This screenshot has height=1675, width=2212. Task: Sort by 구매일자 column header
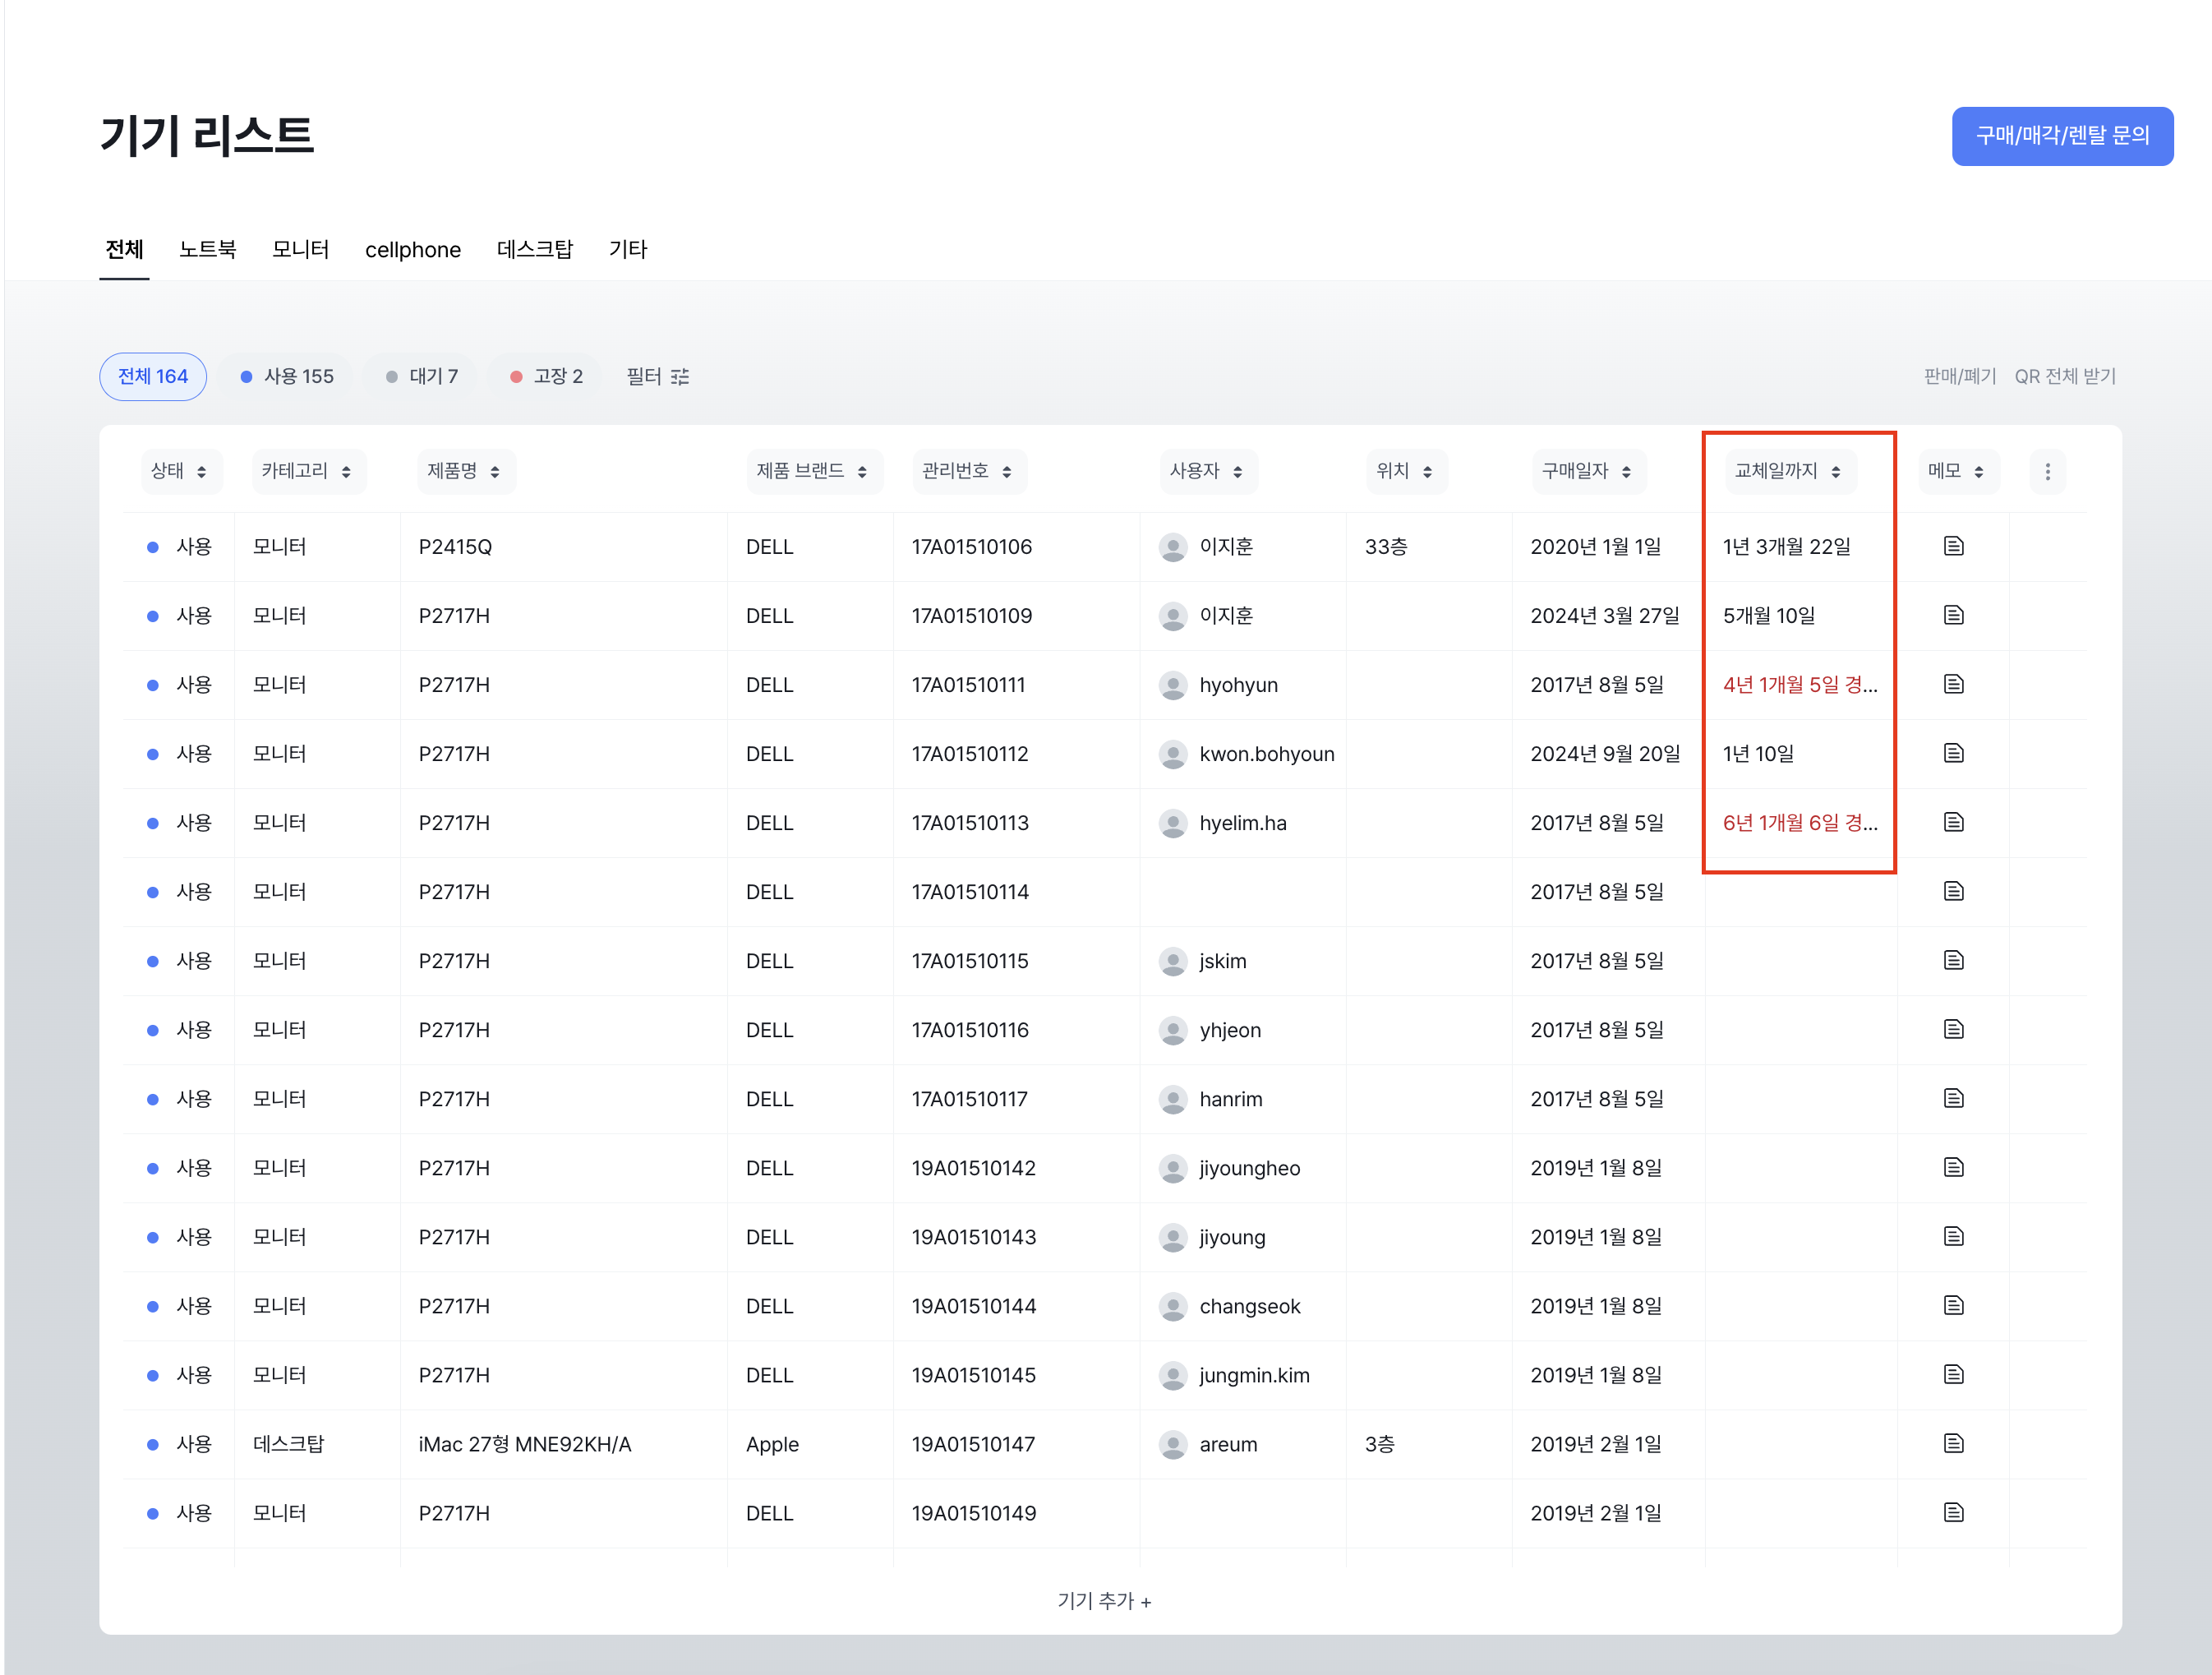coord(1587,471)
